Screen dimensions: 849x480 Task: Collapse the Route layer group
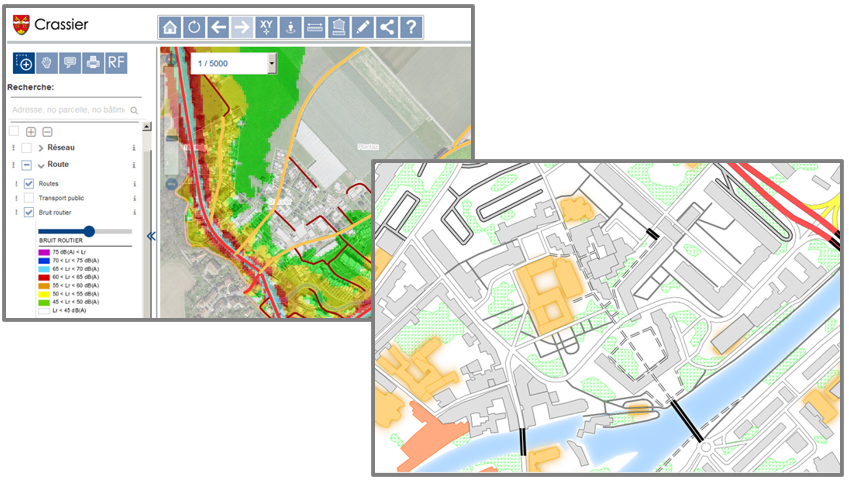click(42, 165)
